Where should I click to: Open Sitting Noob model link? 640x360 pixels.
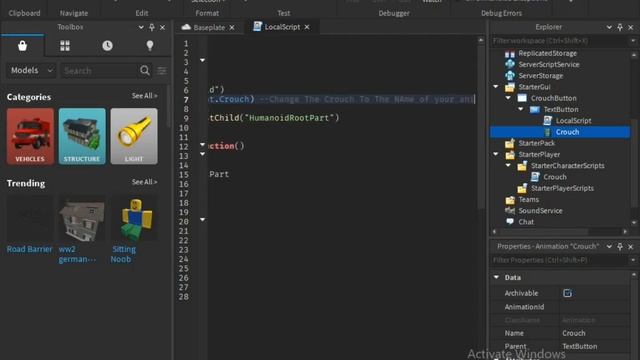[123, 254]
